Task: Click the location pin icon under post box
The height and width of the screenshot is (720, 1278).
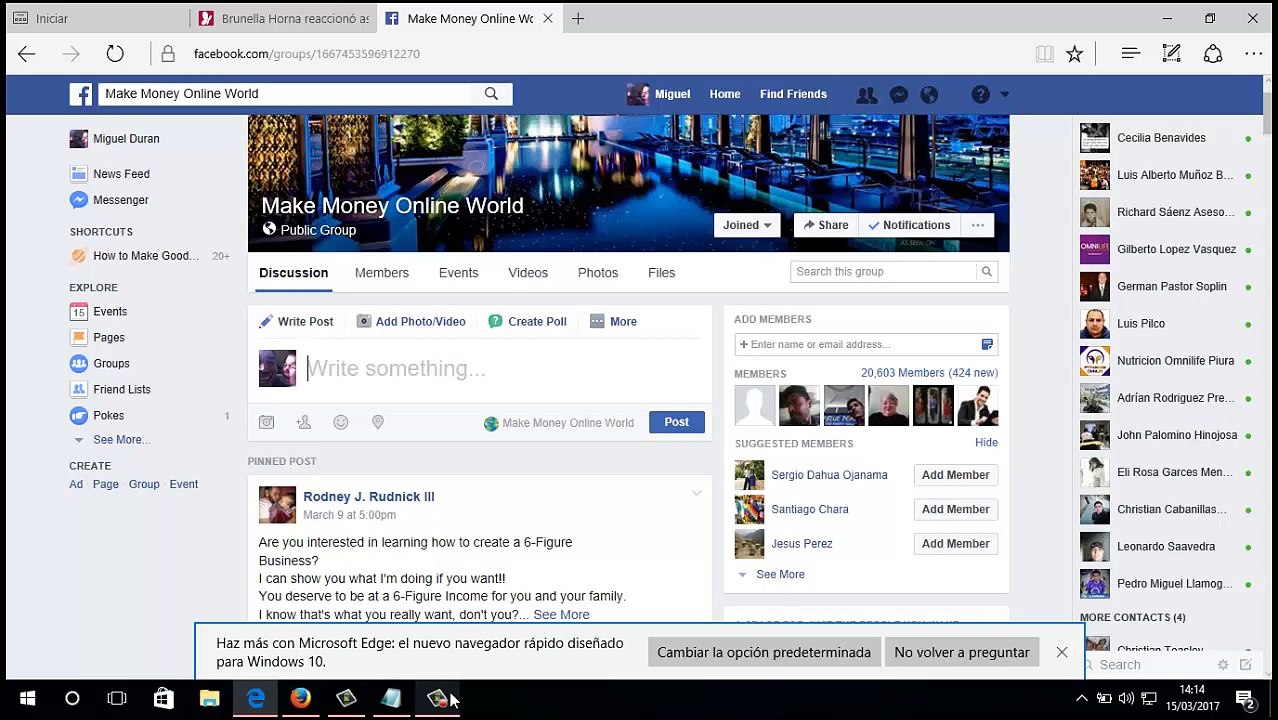Action: (378, 423)
